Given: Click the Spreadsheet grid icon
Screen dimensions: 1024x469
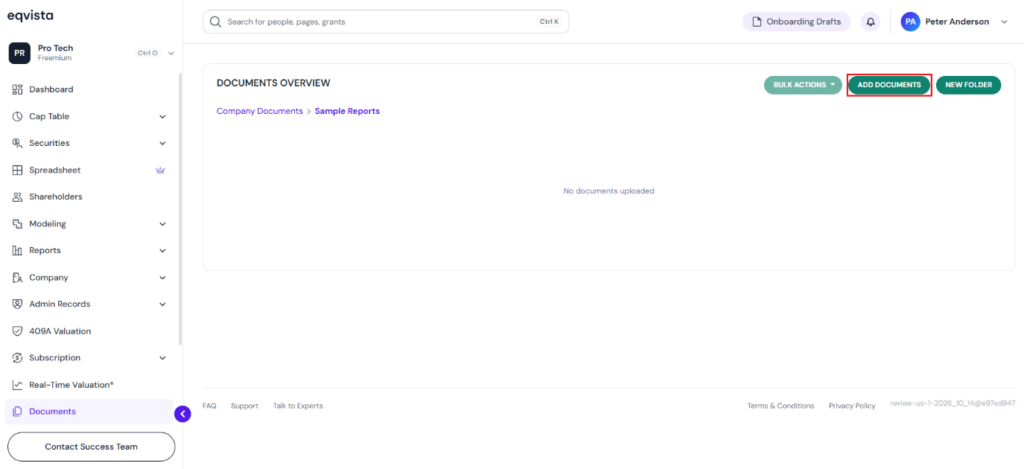Looking at the screenshot, I should coord(18,170).
